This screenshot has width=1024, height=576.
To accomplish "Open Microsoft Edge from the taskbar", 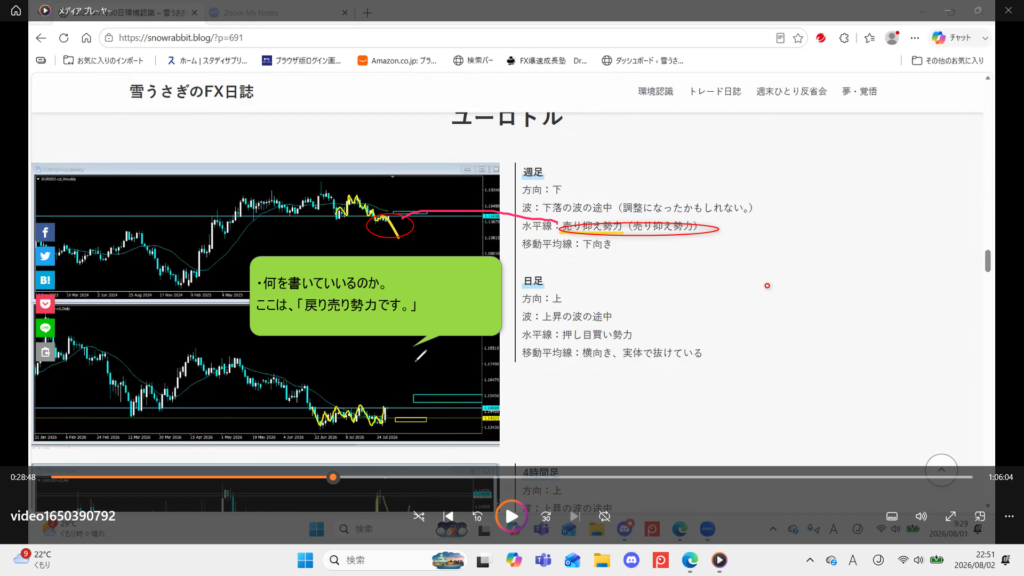I will pyautogui.click(x=690, y=560).
